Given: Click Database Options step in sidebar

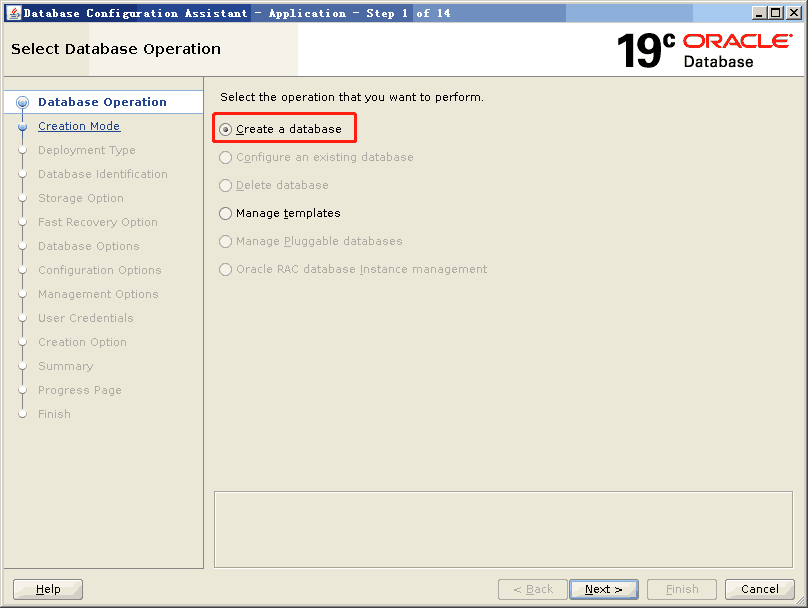Looking at the screenshot, I should point(89,246).
